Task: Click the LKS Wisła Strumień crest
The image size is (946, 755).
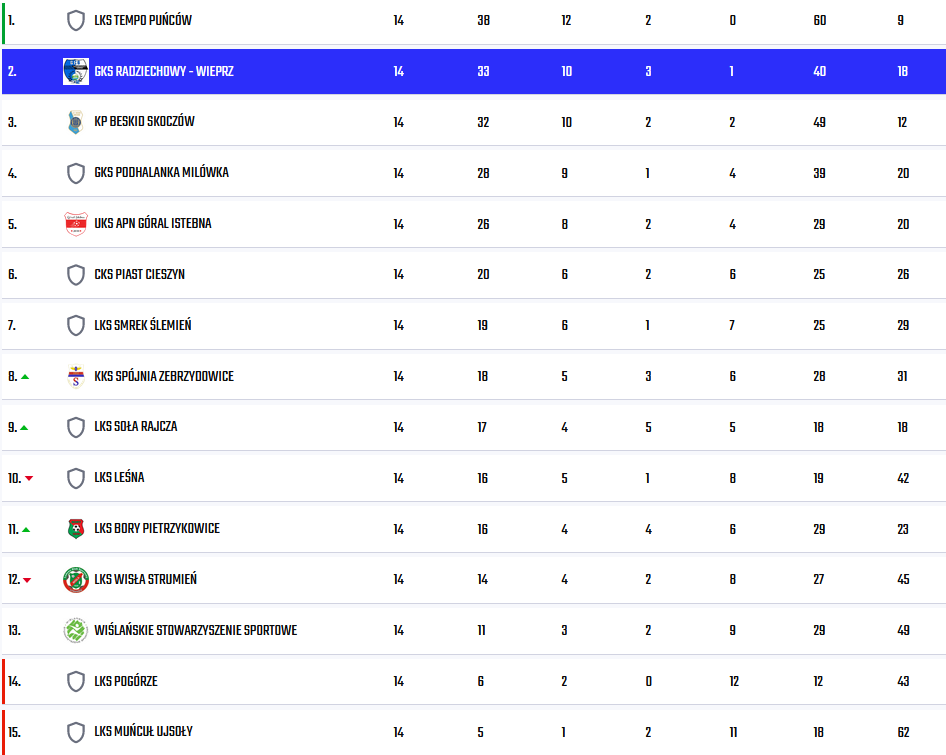Action: 76,580
